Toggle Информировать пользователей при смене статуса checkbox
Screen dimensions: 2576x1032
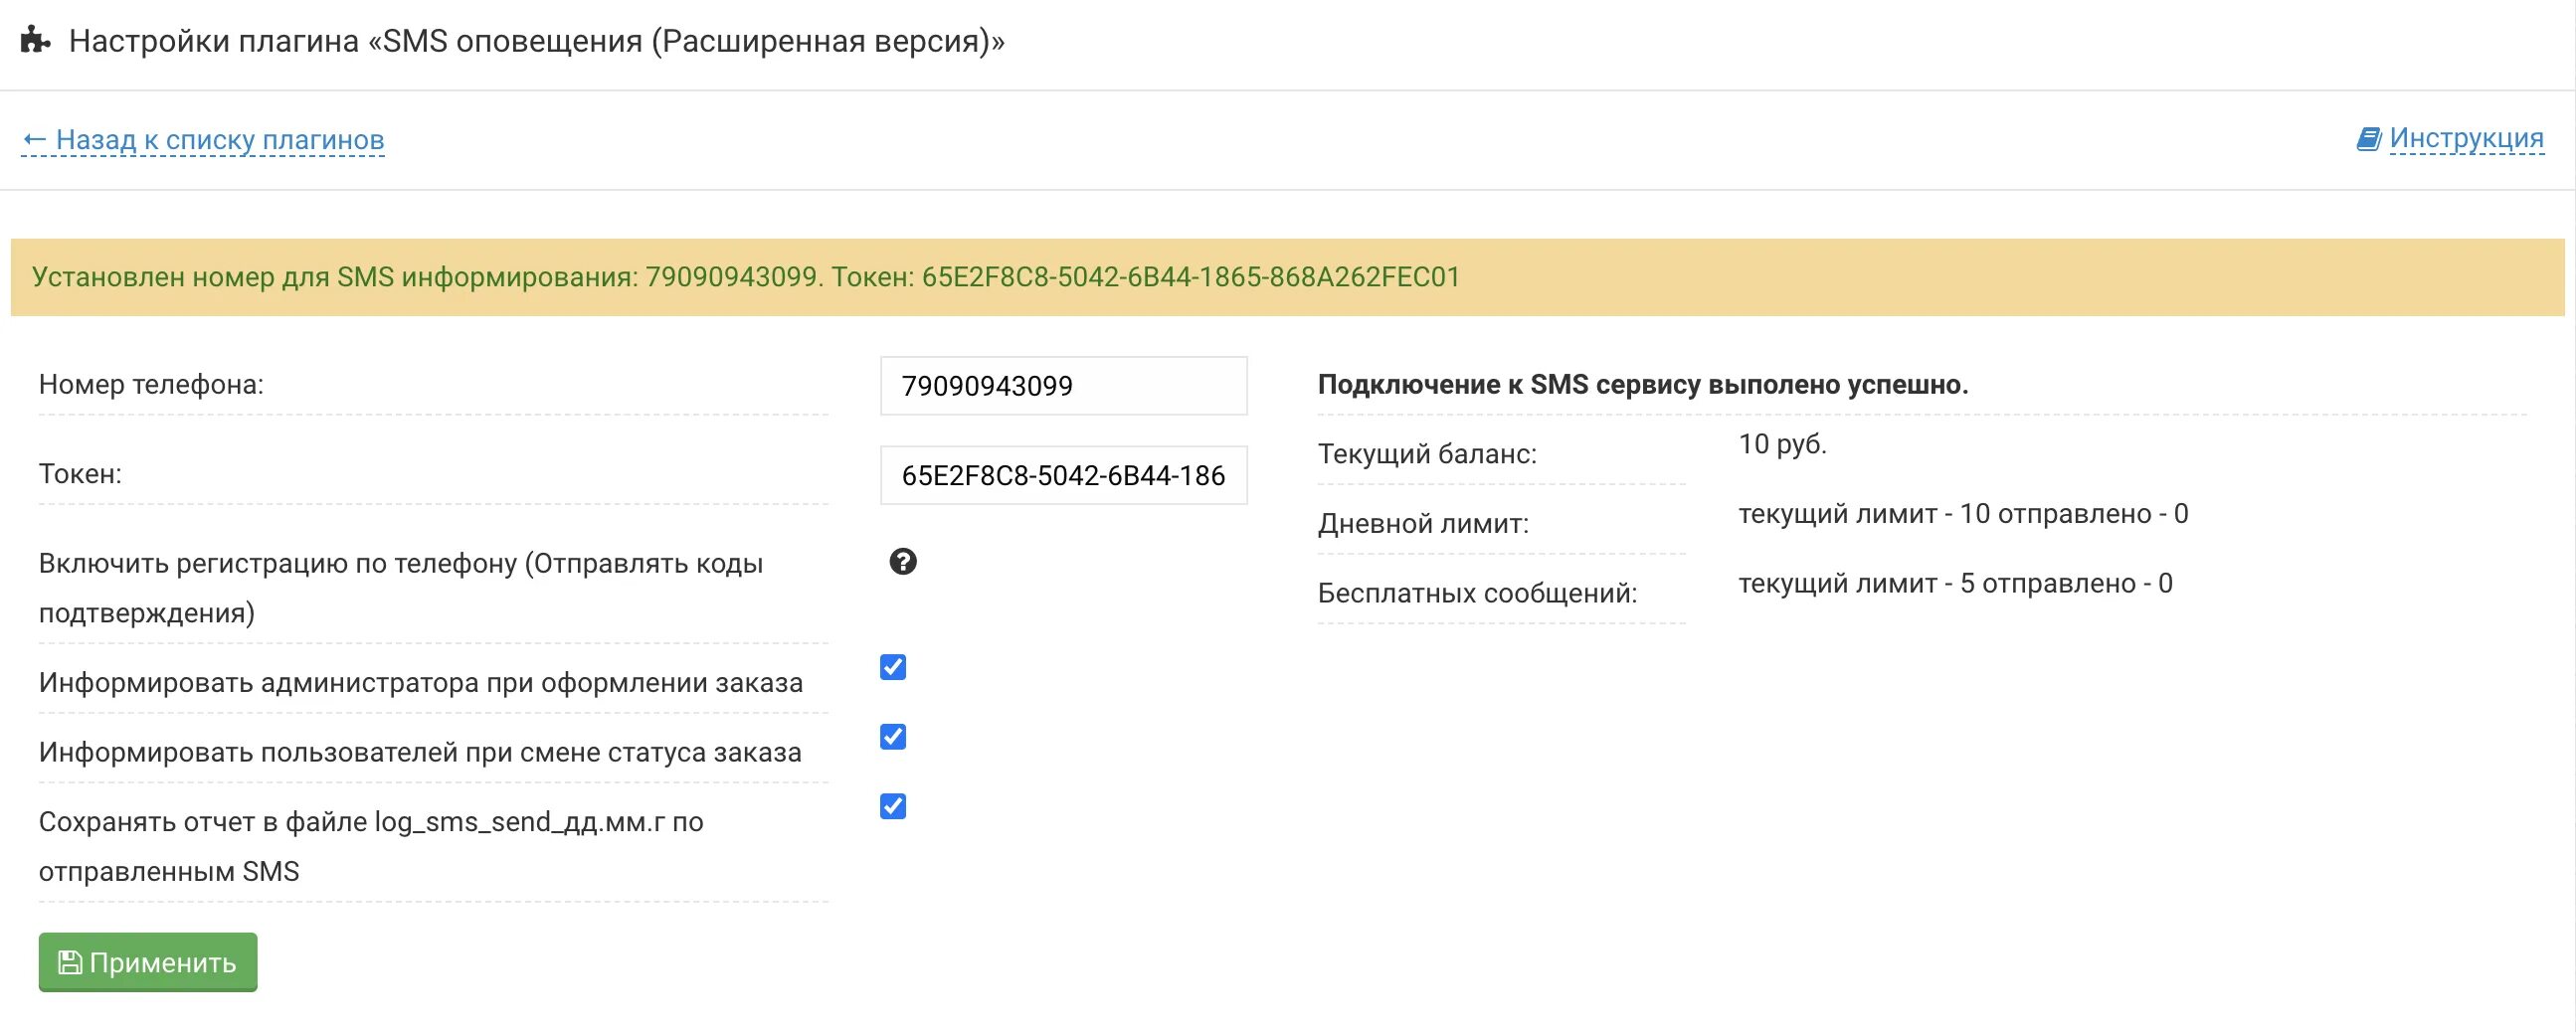[x=893, y=737]
